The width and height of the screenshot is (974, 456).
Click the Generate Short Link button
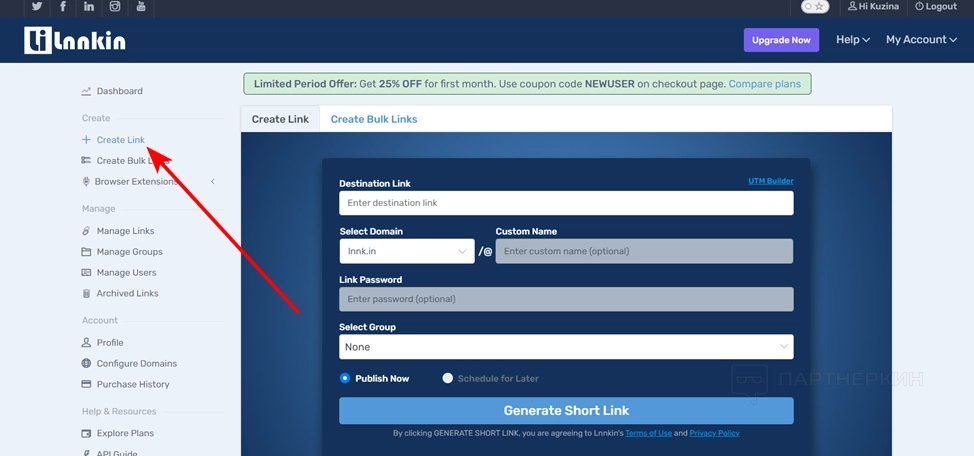coord(566,411)
